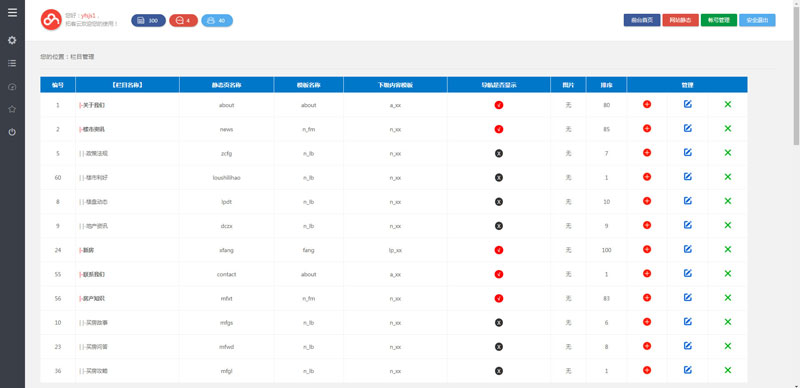800x388 pixels.
Task: Toggle the sidebar with the hamburger menu icon
Action: pyautogui.click(x=12, y=13)
